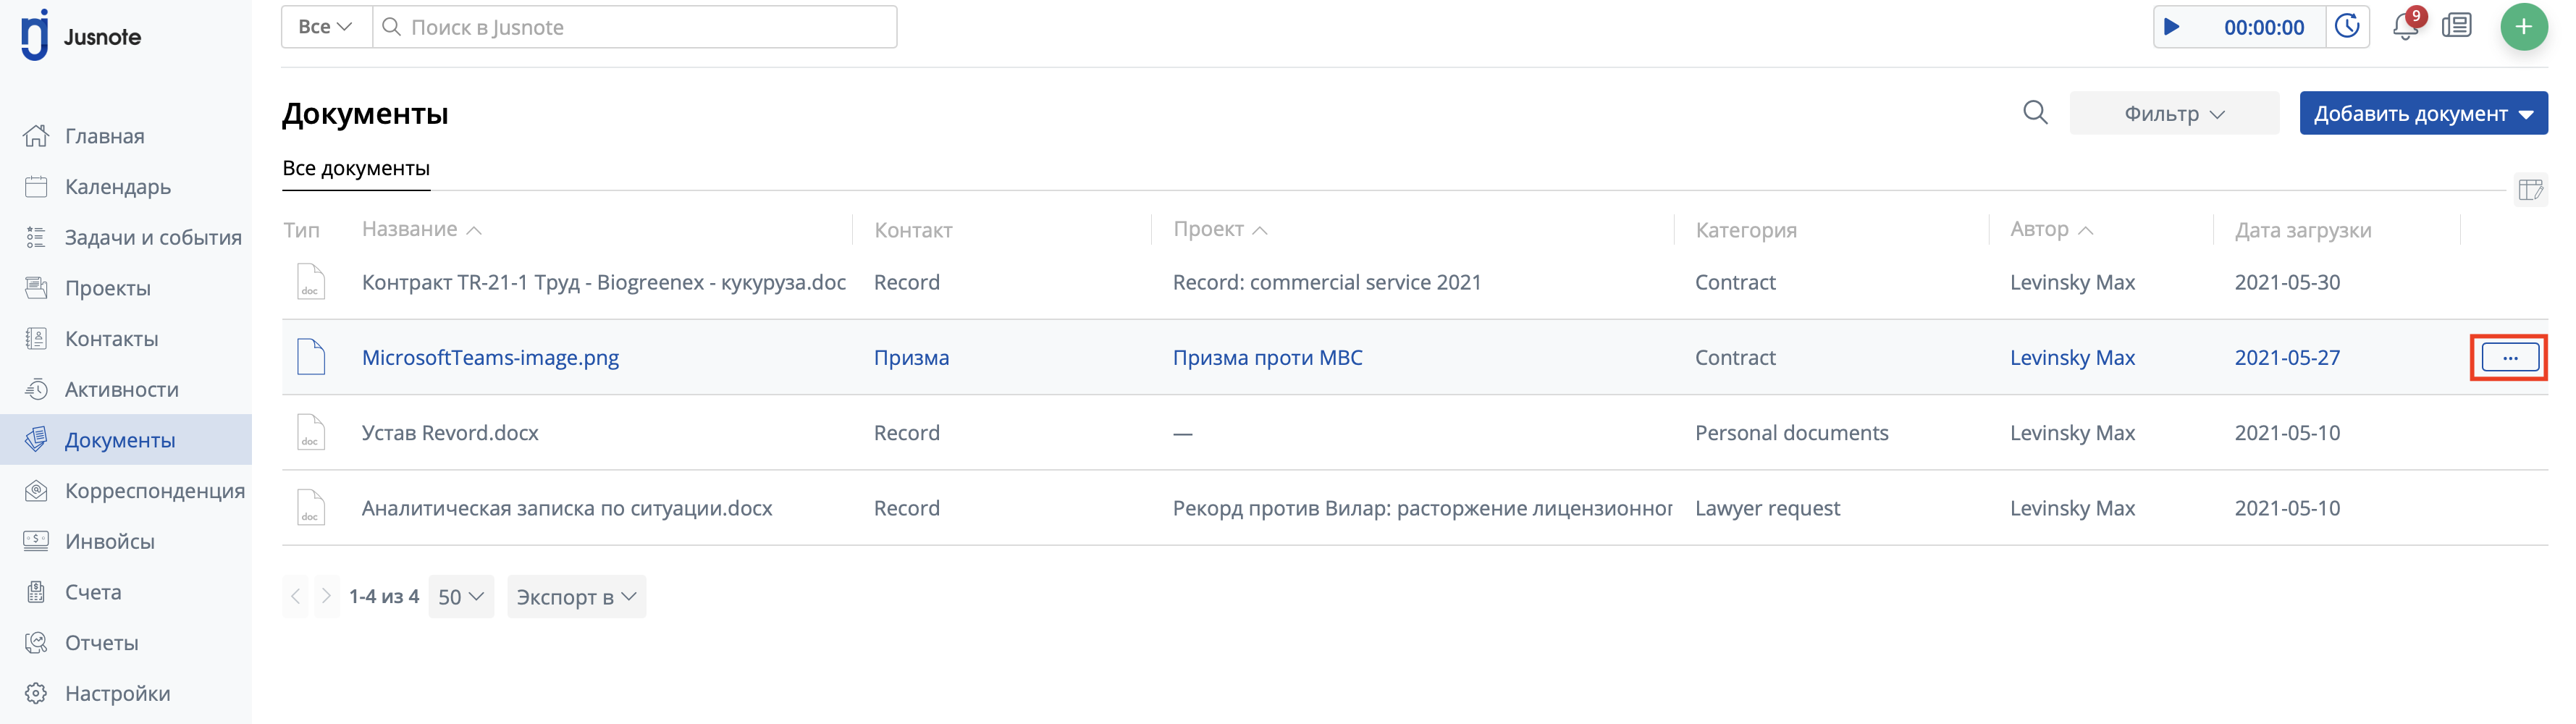Viewport: 2576px width, 724px height.
Task: Sort by Название column
Action: [421, 229]
